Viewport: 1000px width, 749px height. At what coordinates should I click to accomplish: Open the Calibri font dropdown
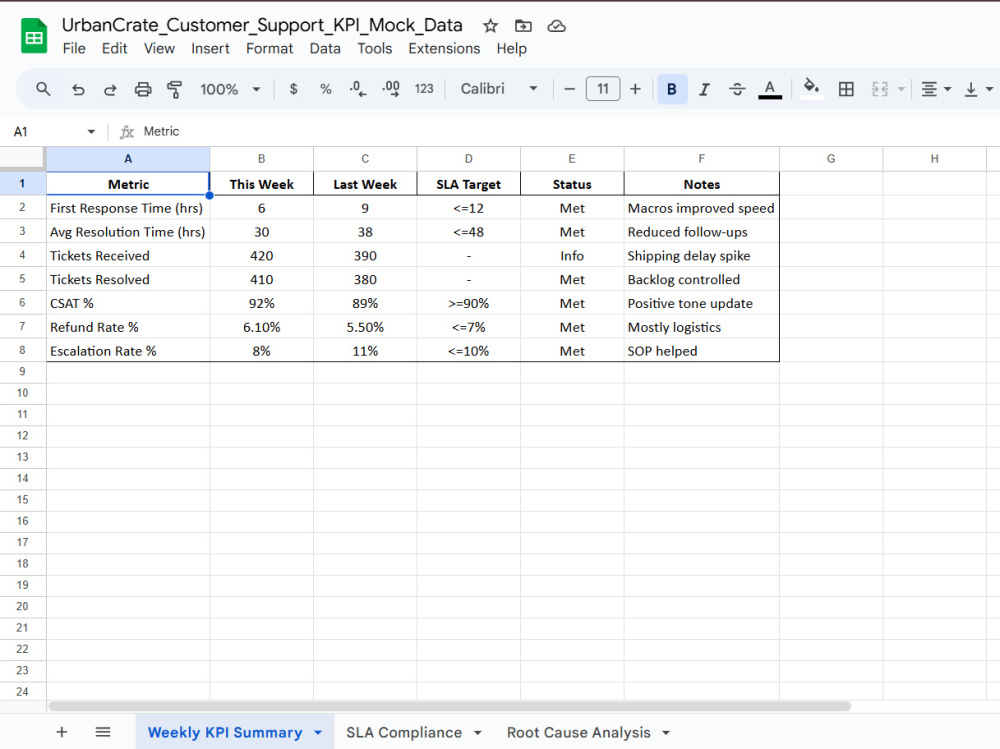499,89
